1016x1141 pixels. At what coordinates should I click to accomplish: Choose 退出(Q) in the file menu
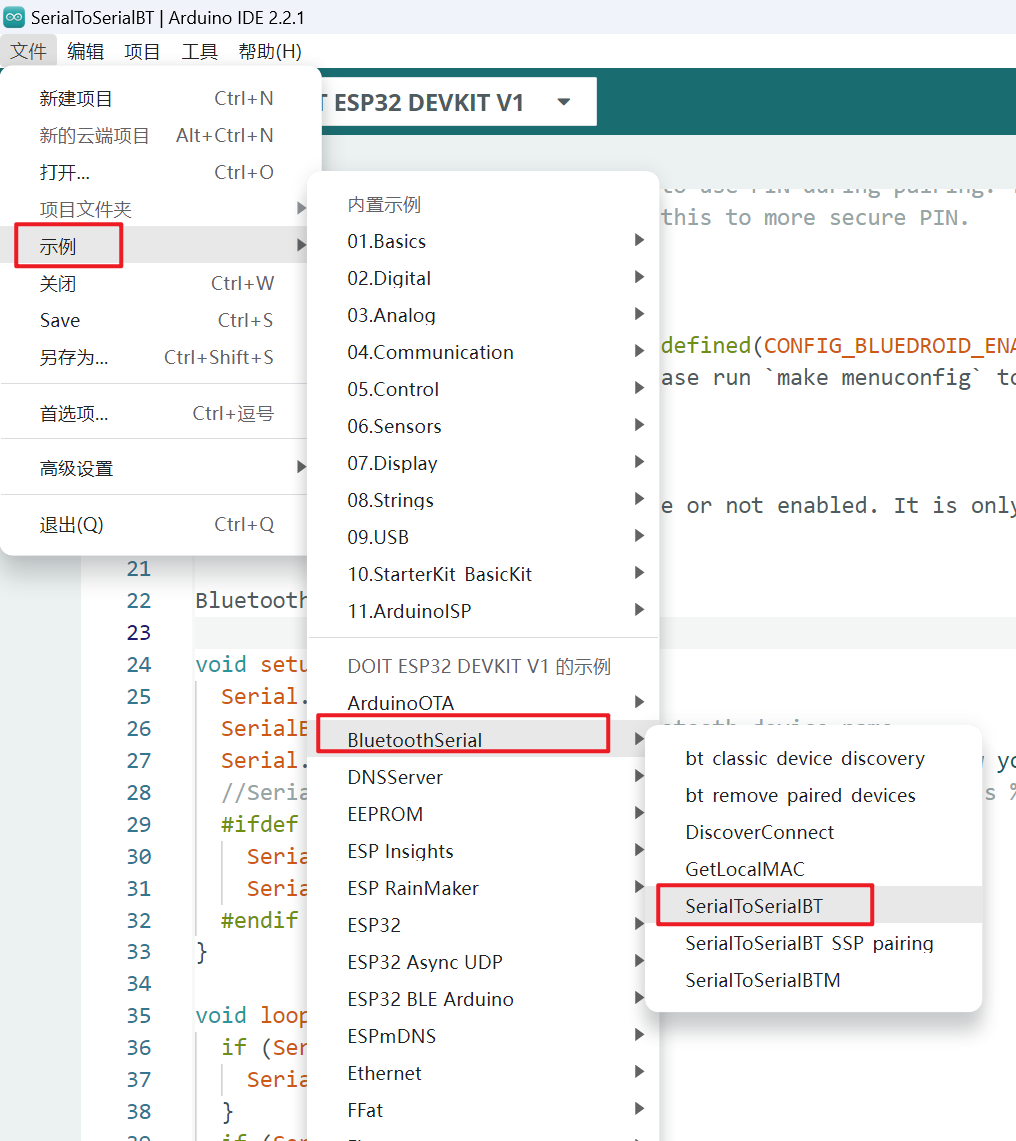point(156,525)
